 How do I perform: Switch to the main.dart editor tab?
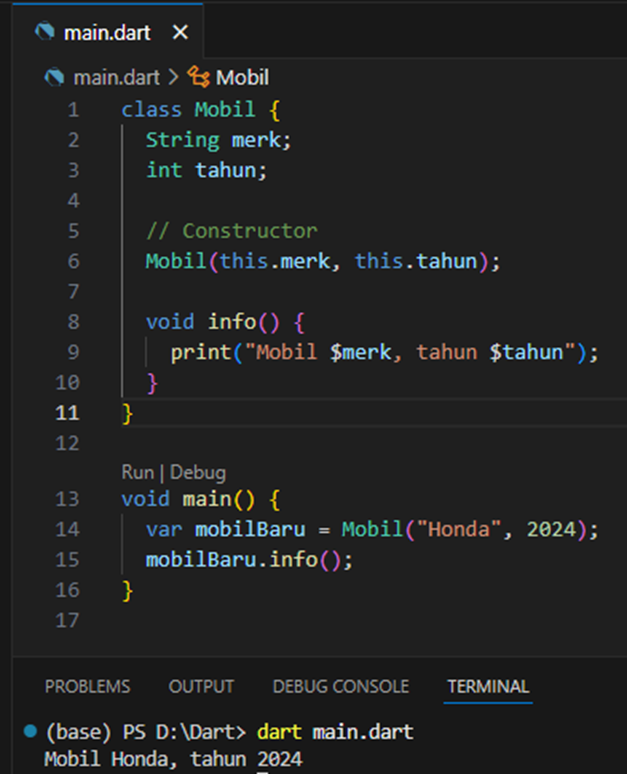[106, 33]
